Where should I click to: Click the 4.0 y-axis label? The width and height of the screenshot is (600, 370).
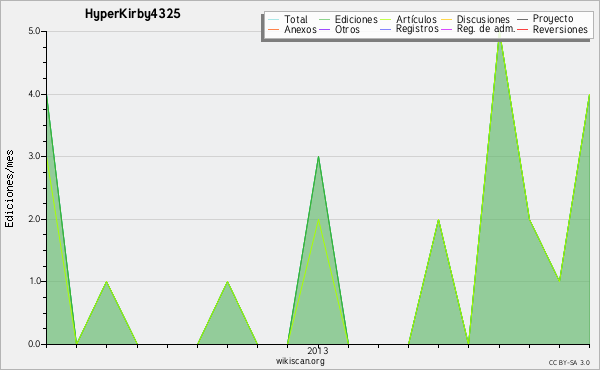34,94
